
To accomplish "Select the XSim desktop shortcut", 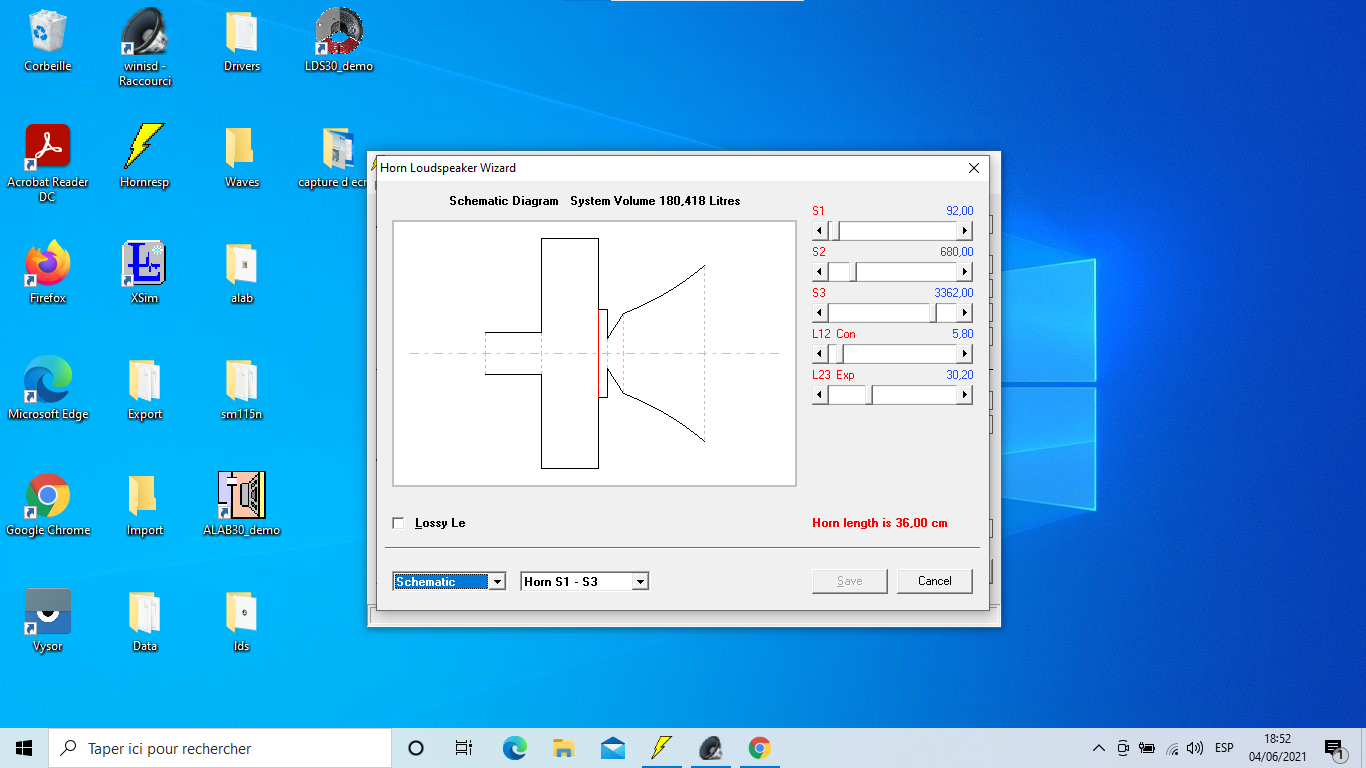I will (x=145, y=271).
